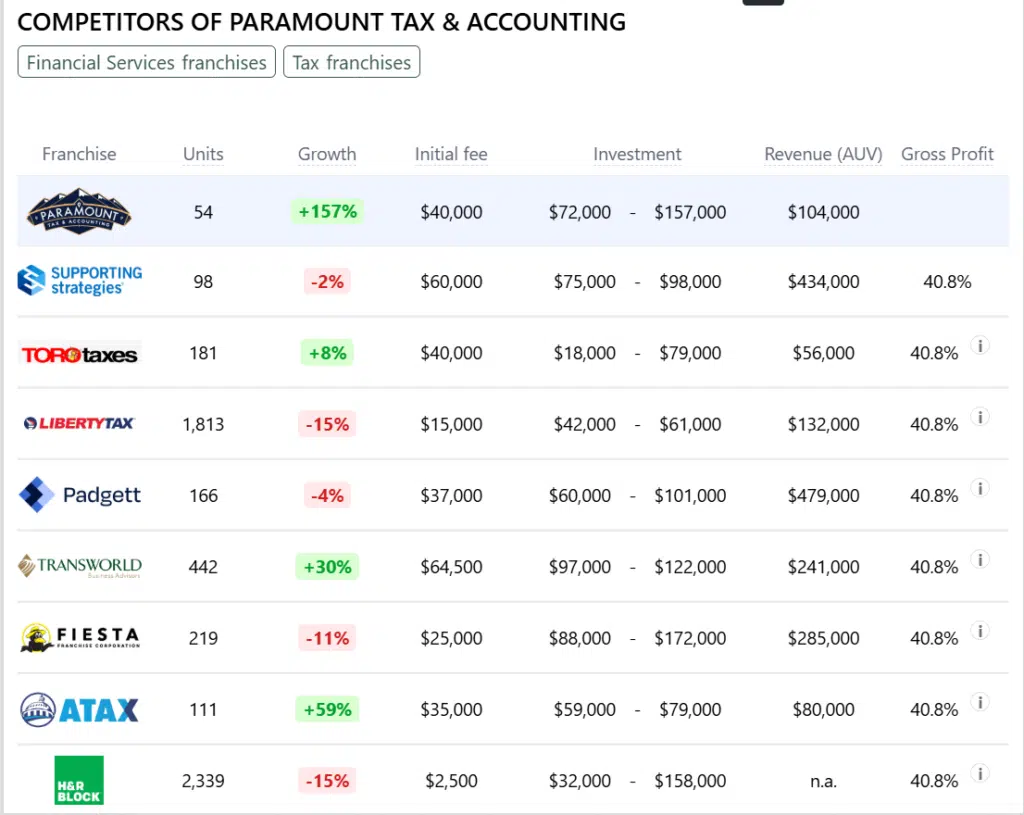This screenshot has height=815, width=1024.
Task: Click the Liberty Tax logo
Action: pyautogui.click(x=79, y=424)
